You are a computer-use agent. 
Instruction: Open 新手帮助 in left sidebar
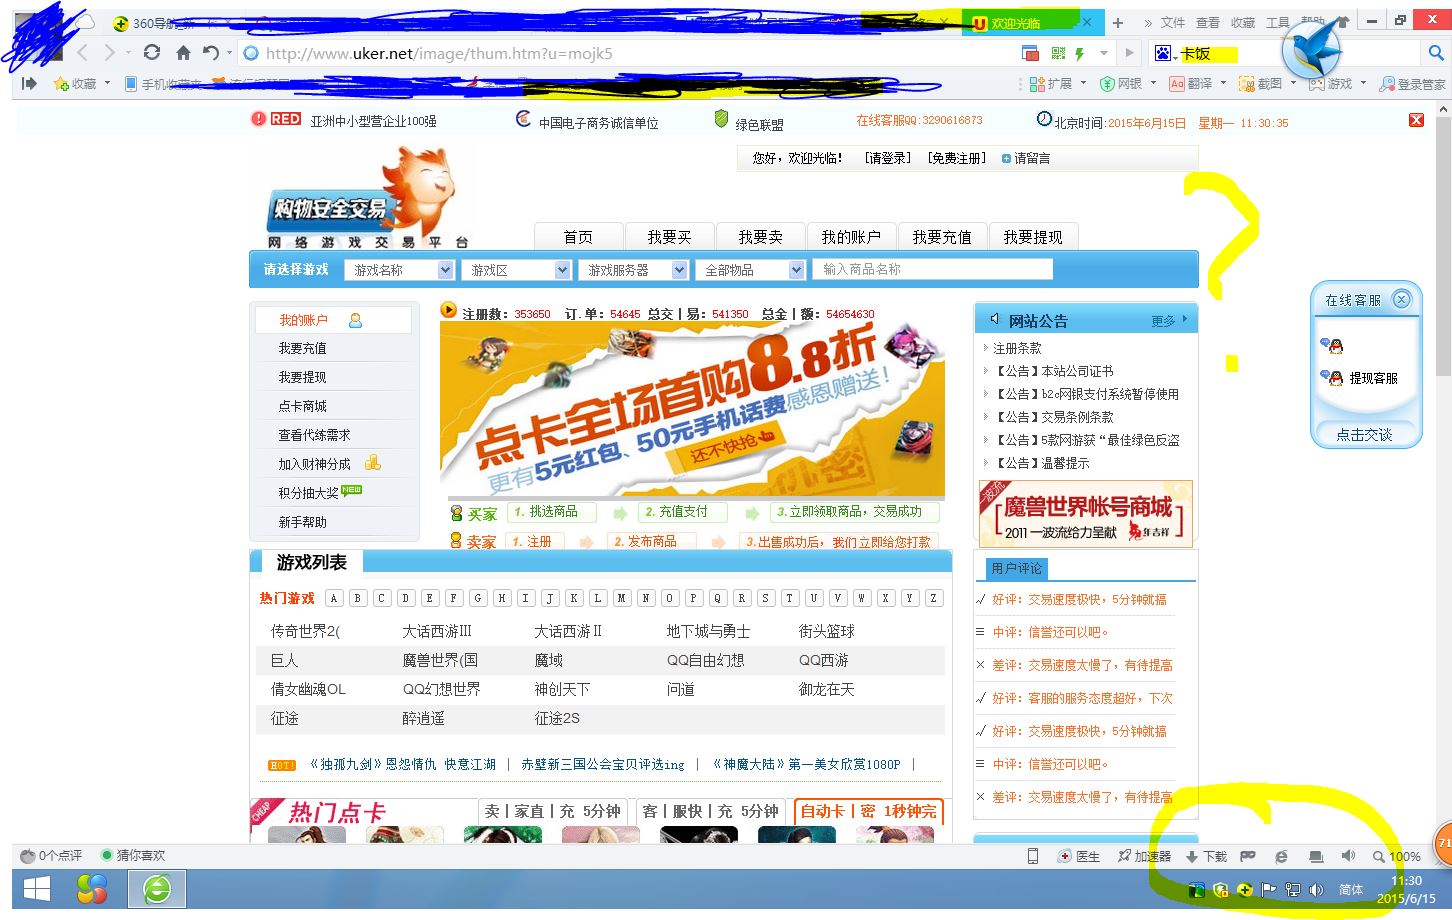(x=303, y=522)
